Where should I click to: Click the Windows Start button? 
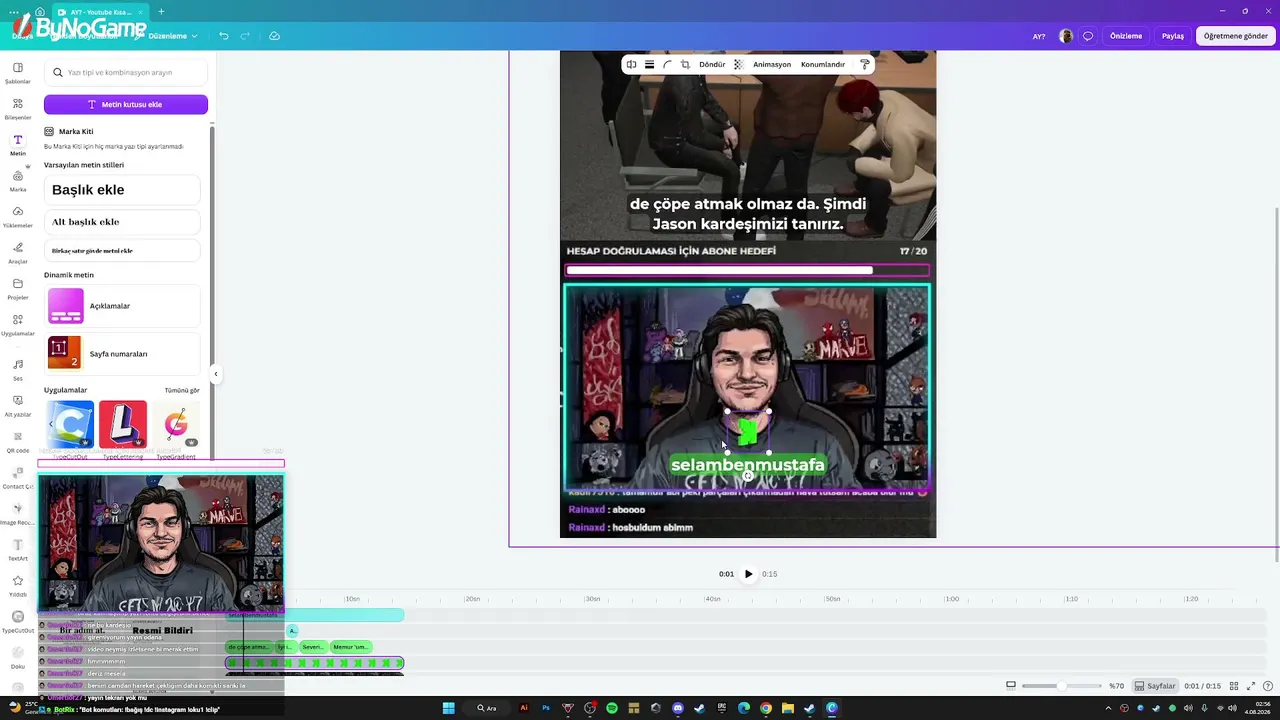tap(449, 708)
